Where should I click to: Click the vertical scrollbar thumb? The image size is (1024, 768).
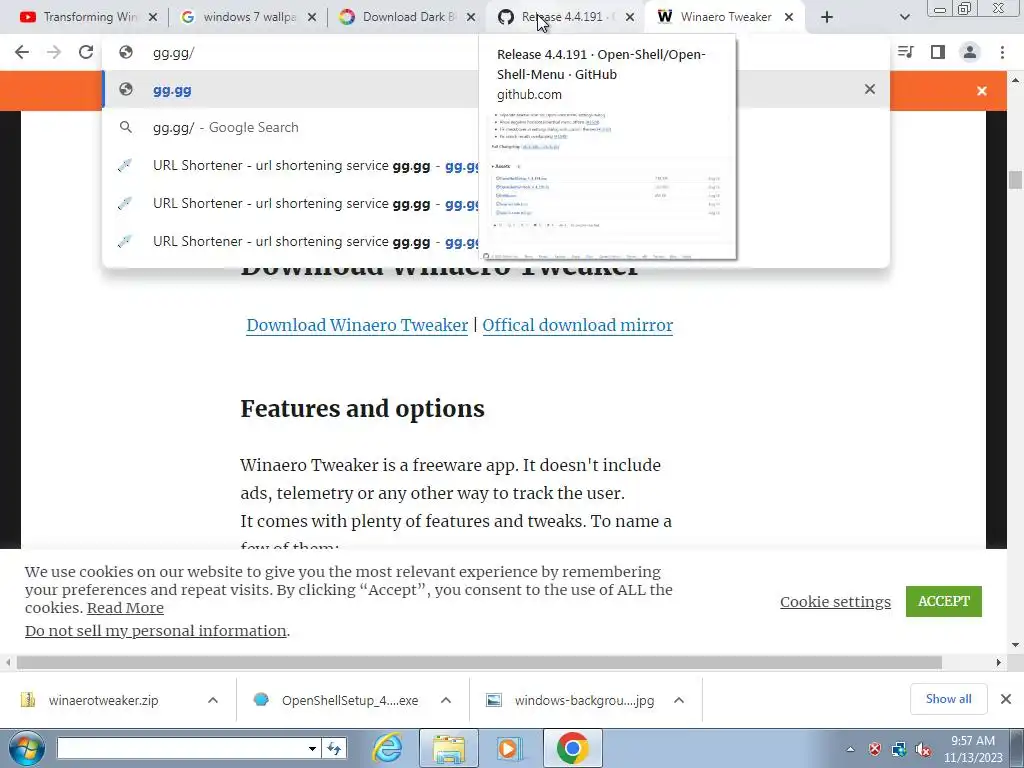pyautogui.click(x=1015, y=180)
